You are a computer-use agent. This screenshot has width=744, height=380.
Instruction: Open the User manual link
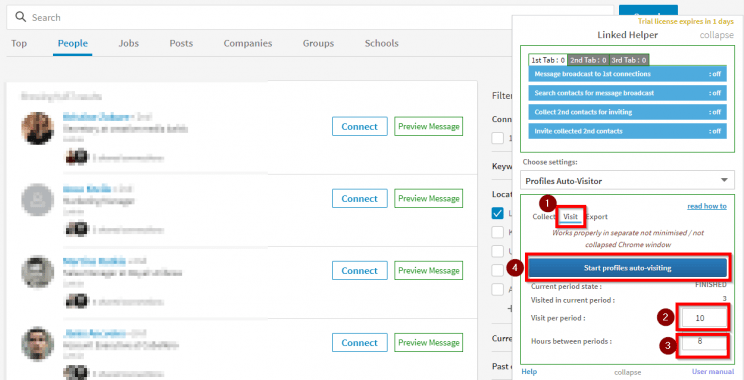coord(713,372)
